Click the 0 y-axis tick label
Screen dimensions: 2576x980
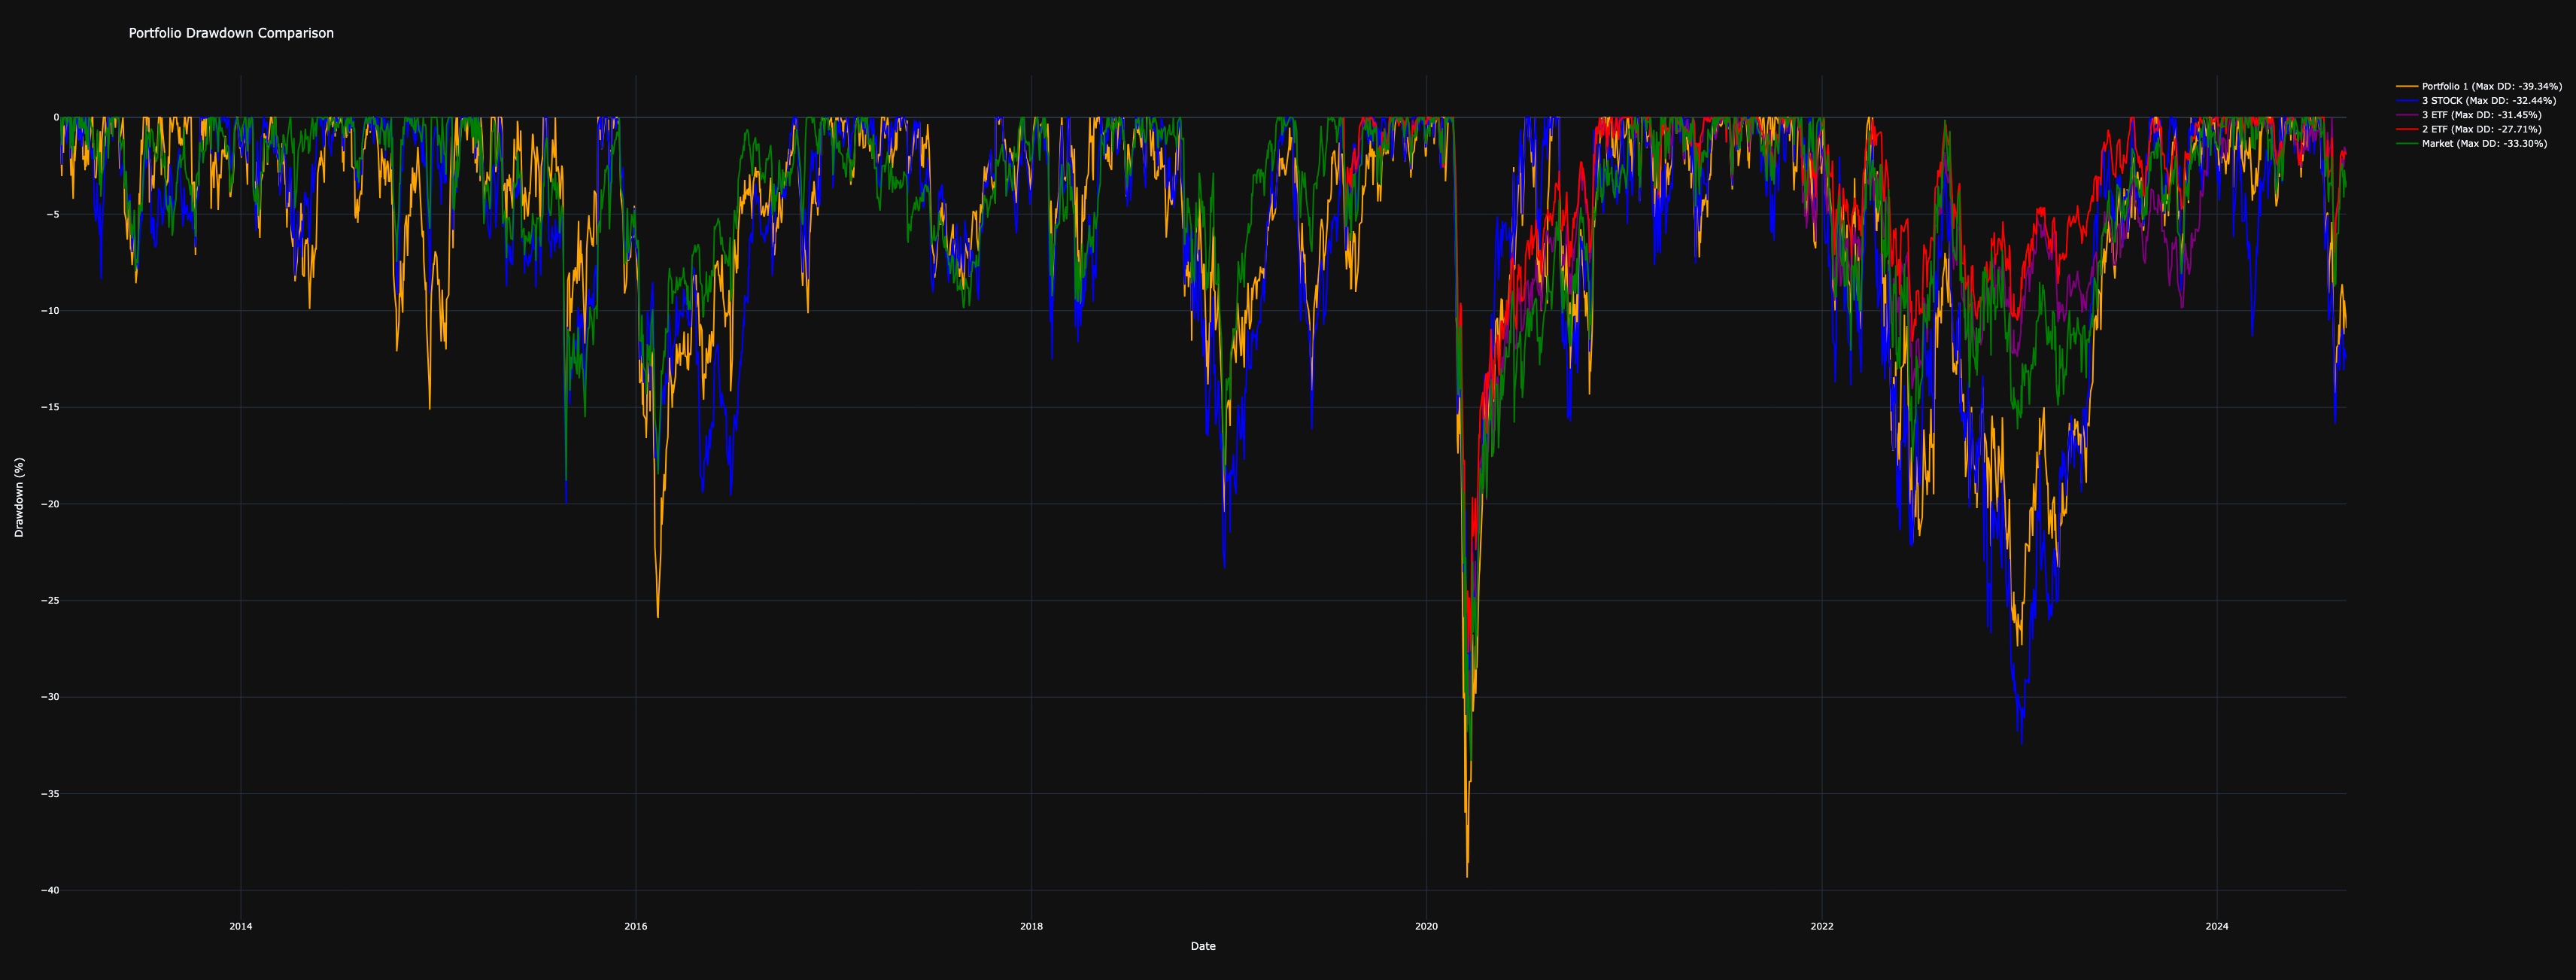(x=56, y=117)
